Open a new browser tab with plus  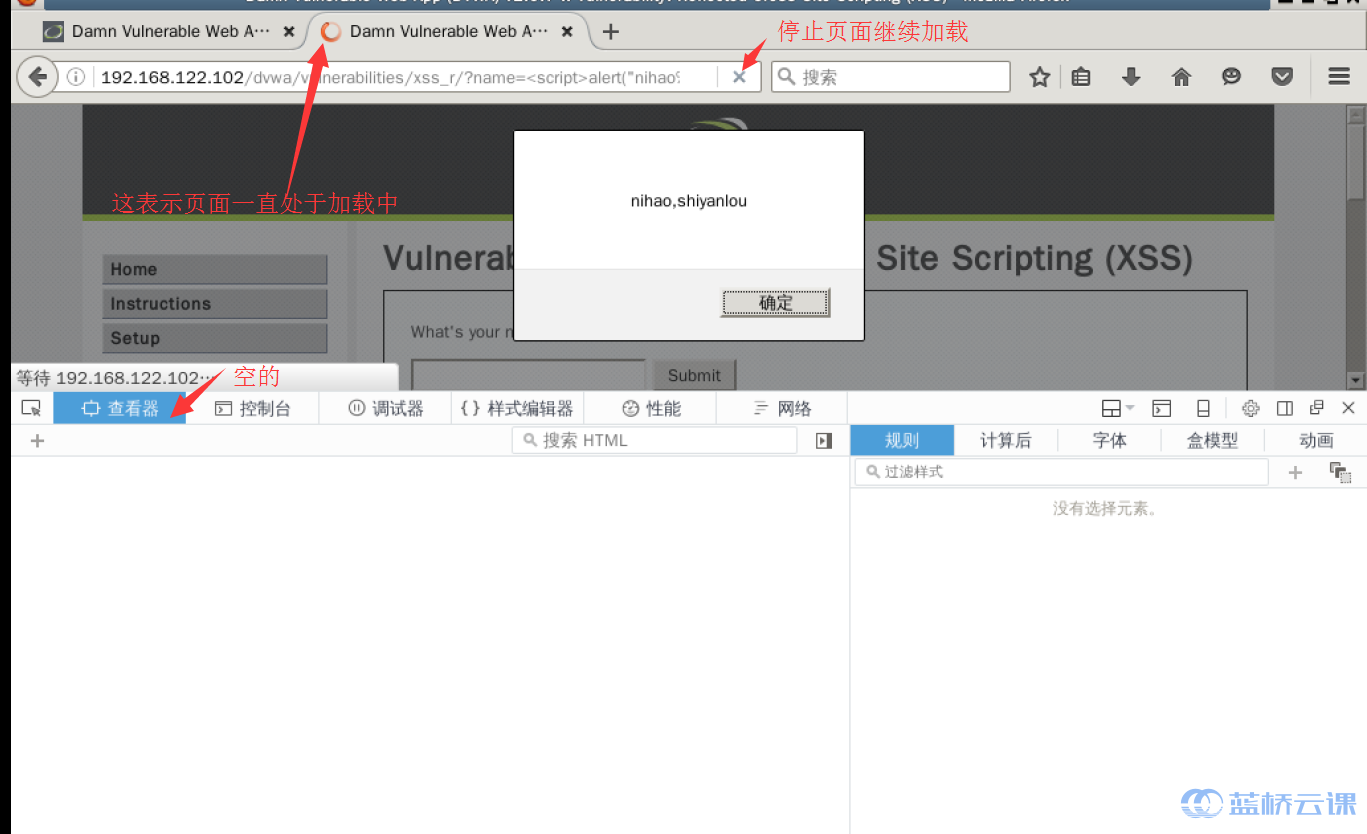point(610,31)
